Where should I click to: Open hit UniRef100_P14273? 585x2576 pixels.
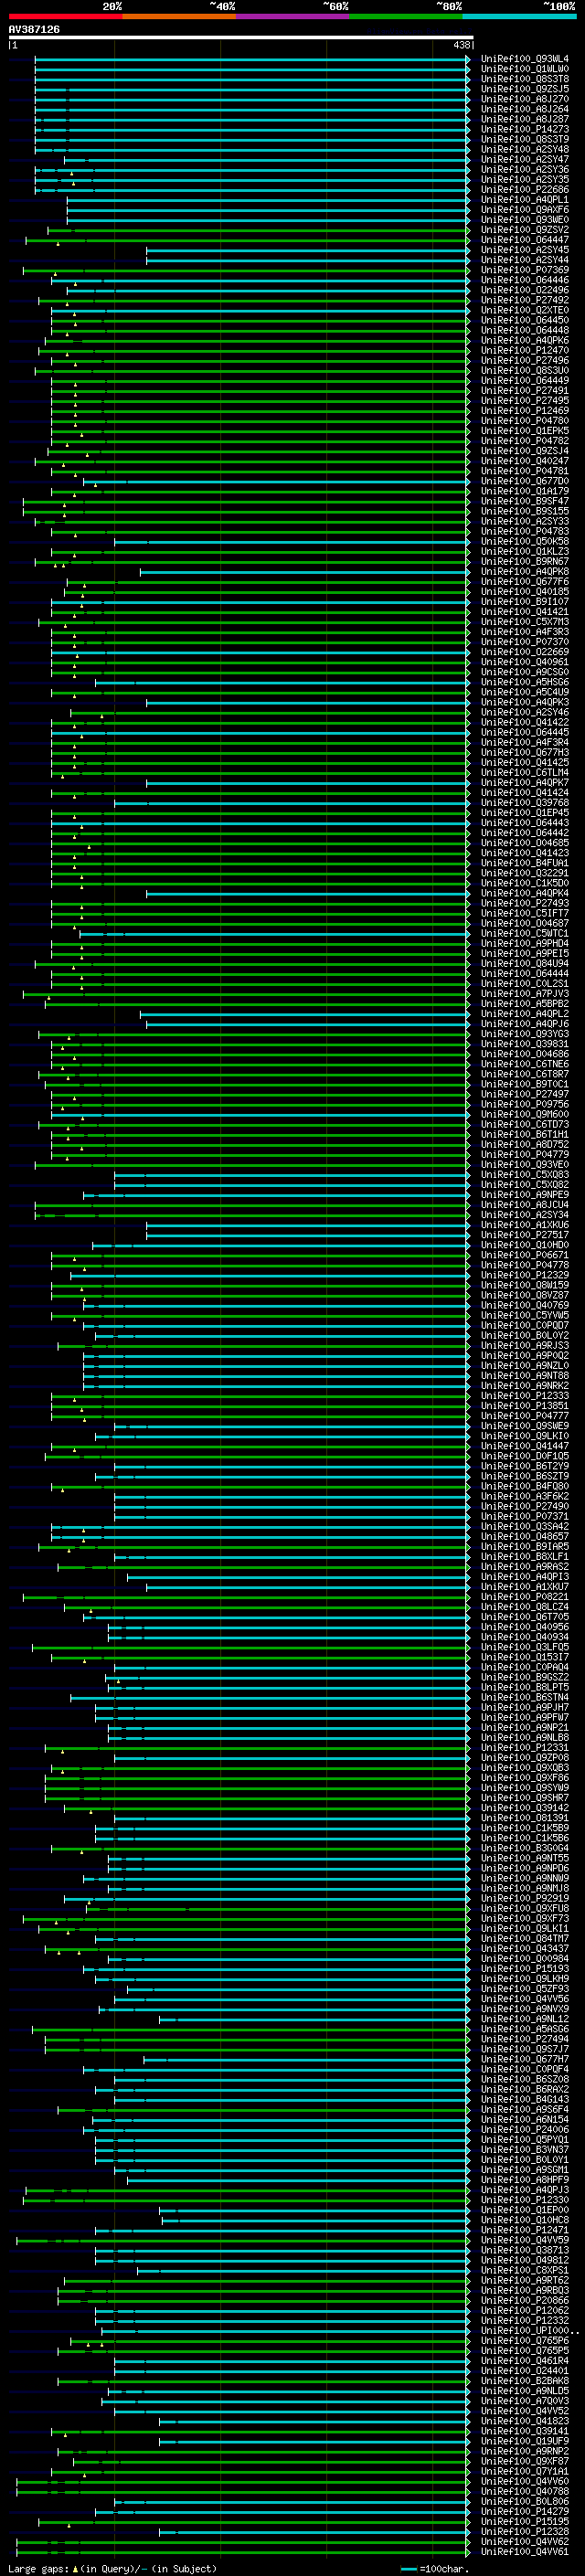(x=525, y=129)
